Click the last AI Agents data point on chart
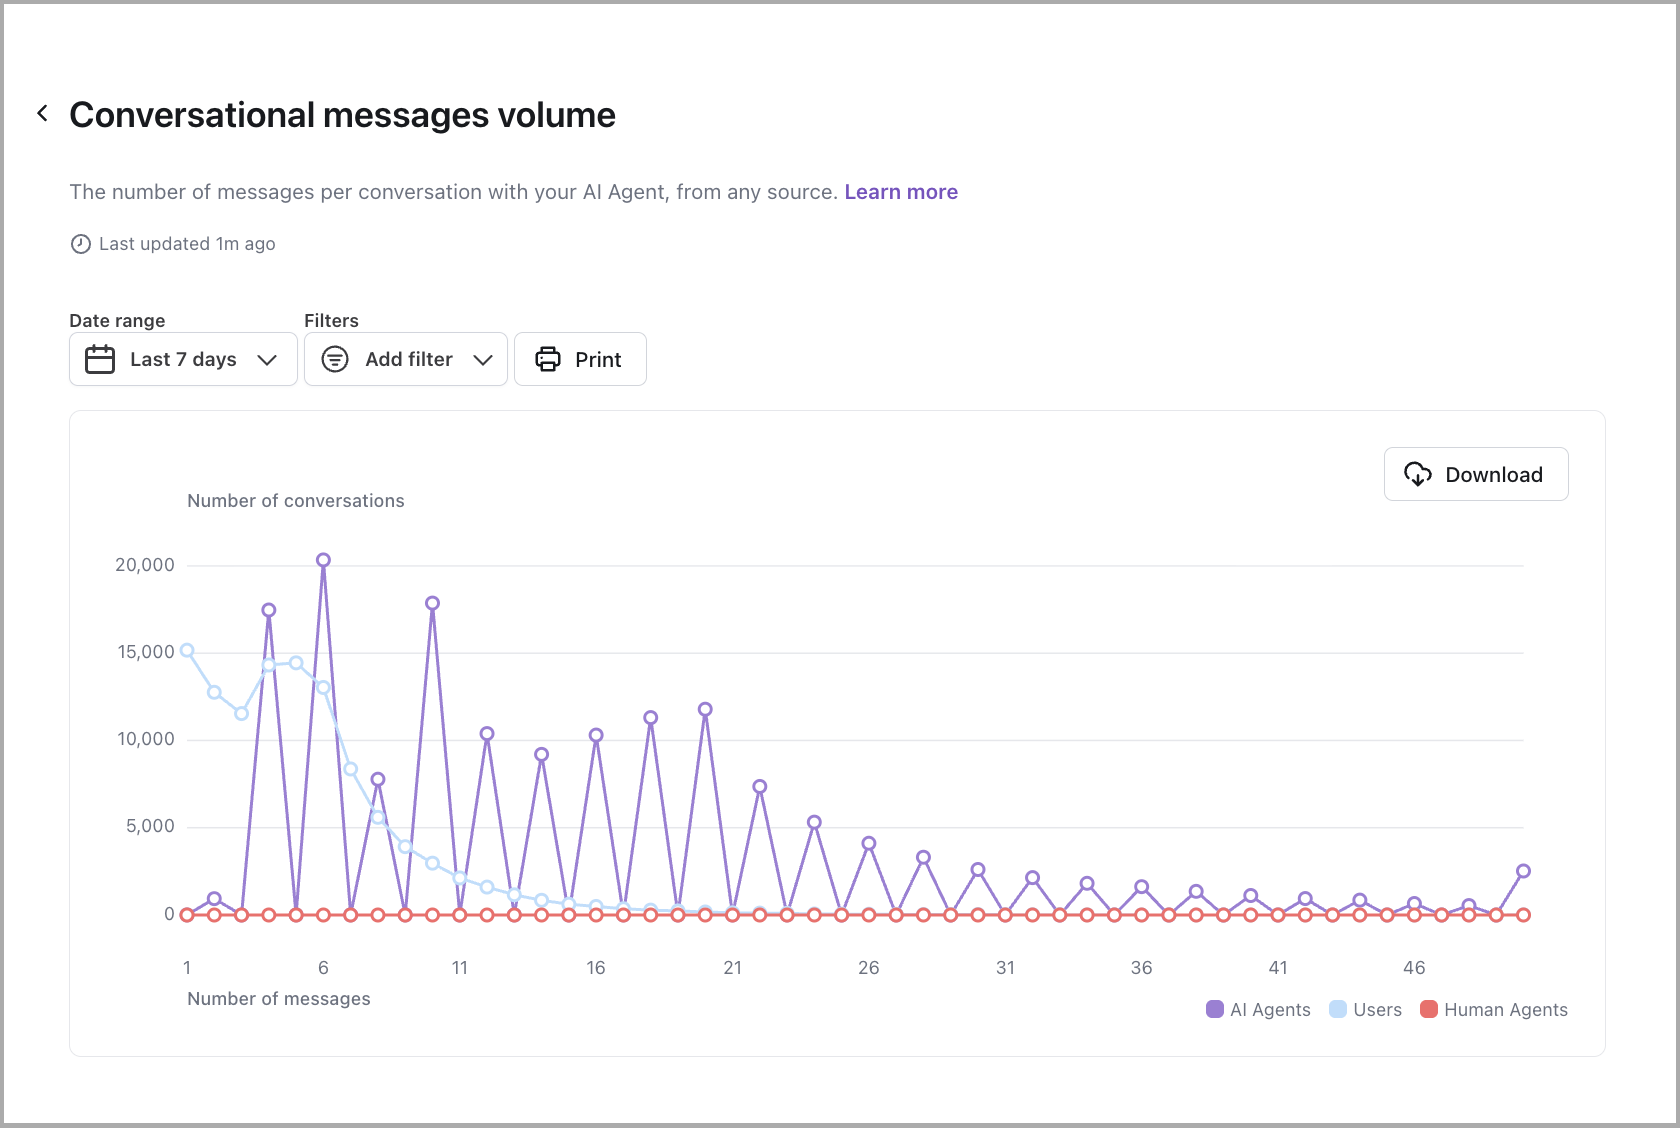Viewport: 1680px width, 1128px height. 1523,871
